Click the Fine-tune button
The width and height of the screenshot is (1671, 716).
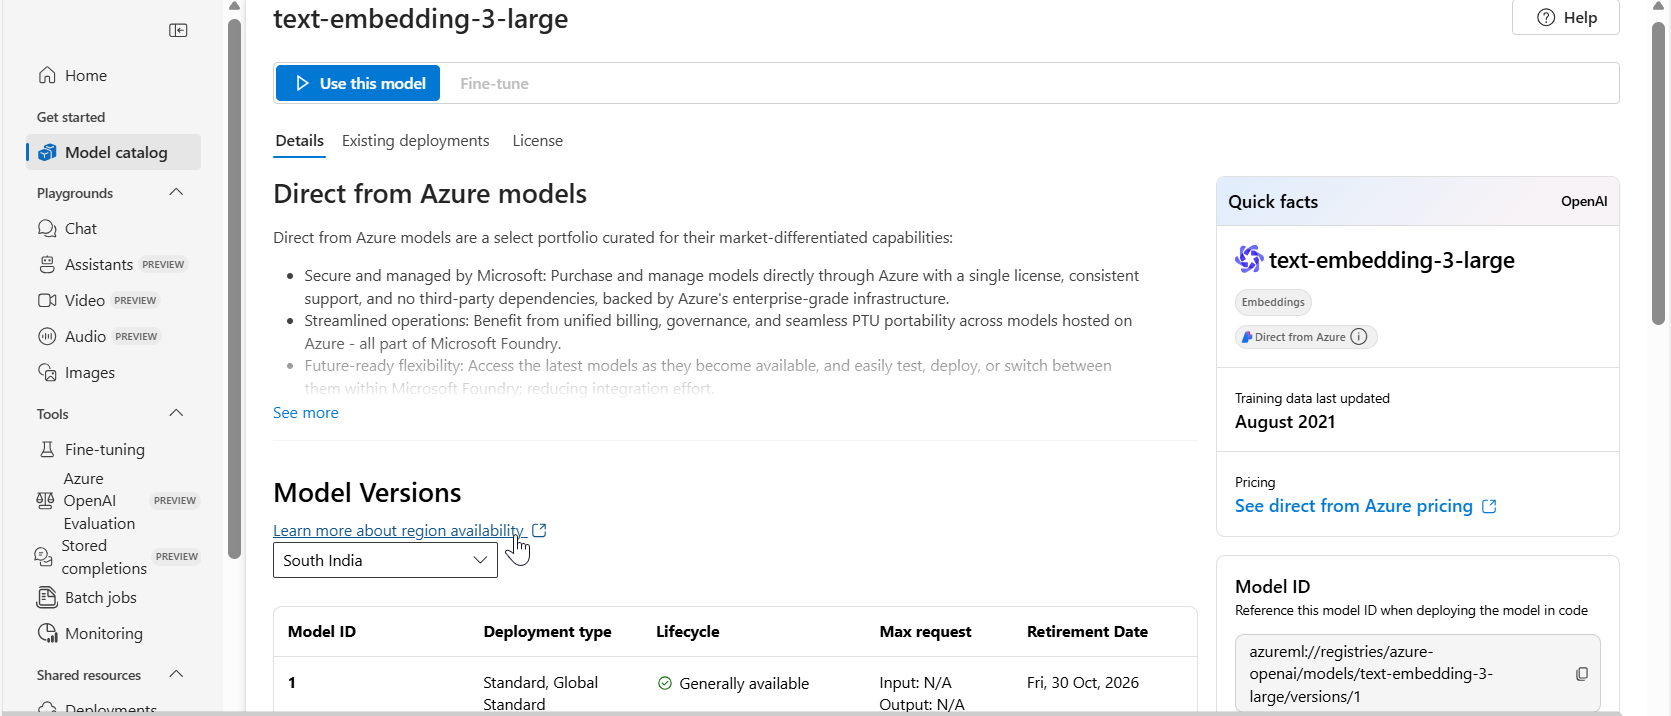click(494, 84)
